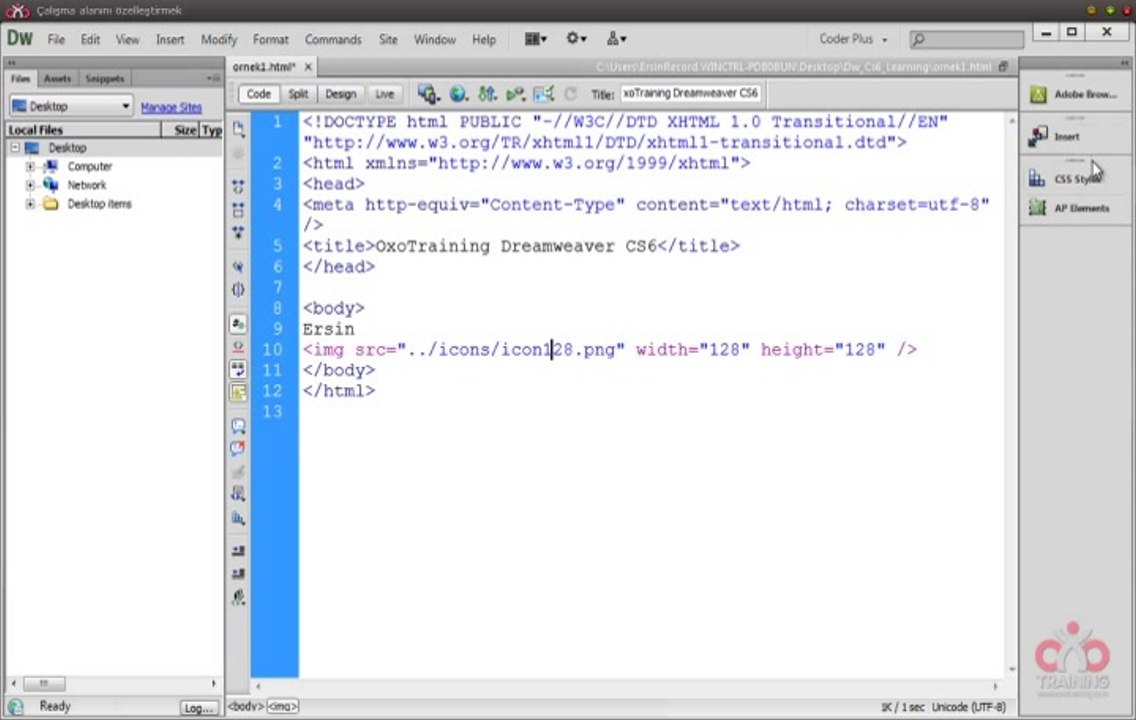Image resolution: width=1136 pixels, height=720 pixels.
Task: Click the W3C Validation icon
Action: (515, 93)
